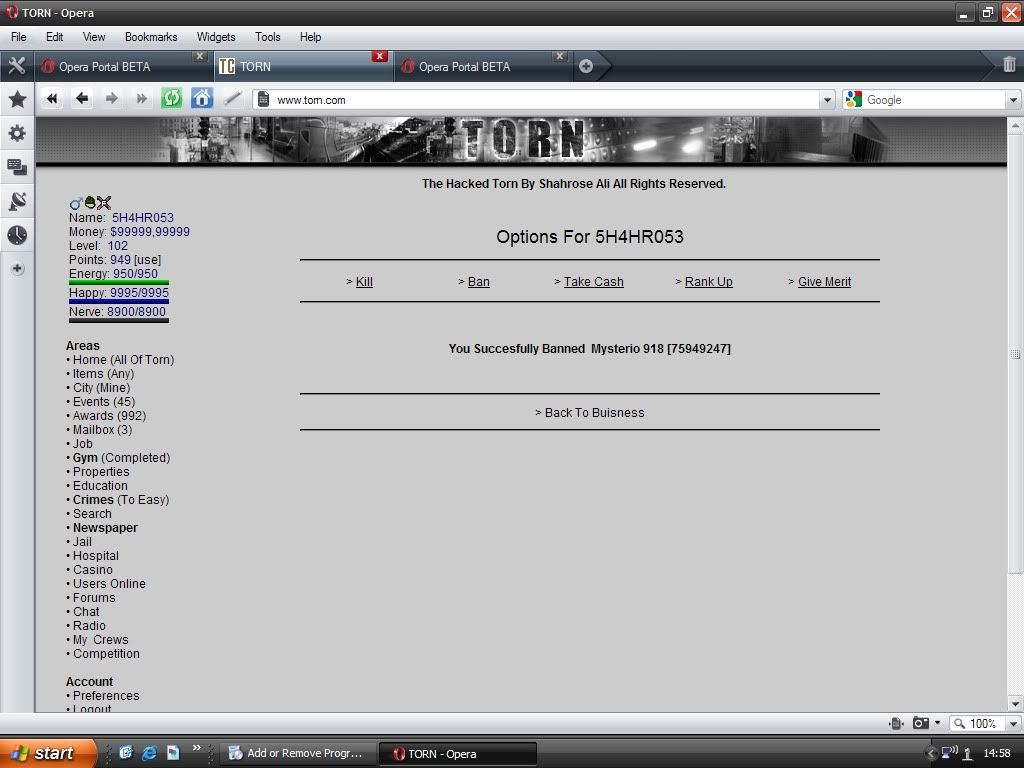Switch to the TORN tab
The height and width of the screenshot is (768, 1024).
click(302, 67)
